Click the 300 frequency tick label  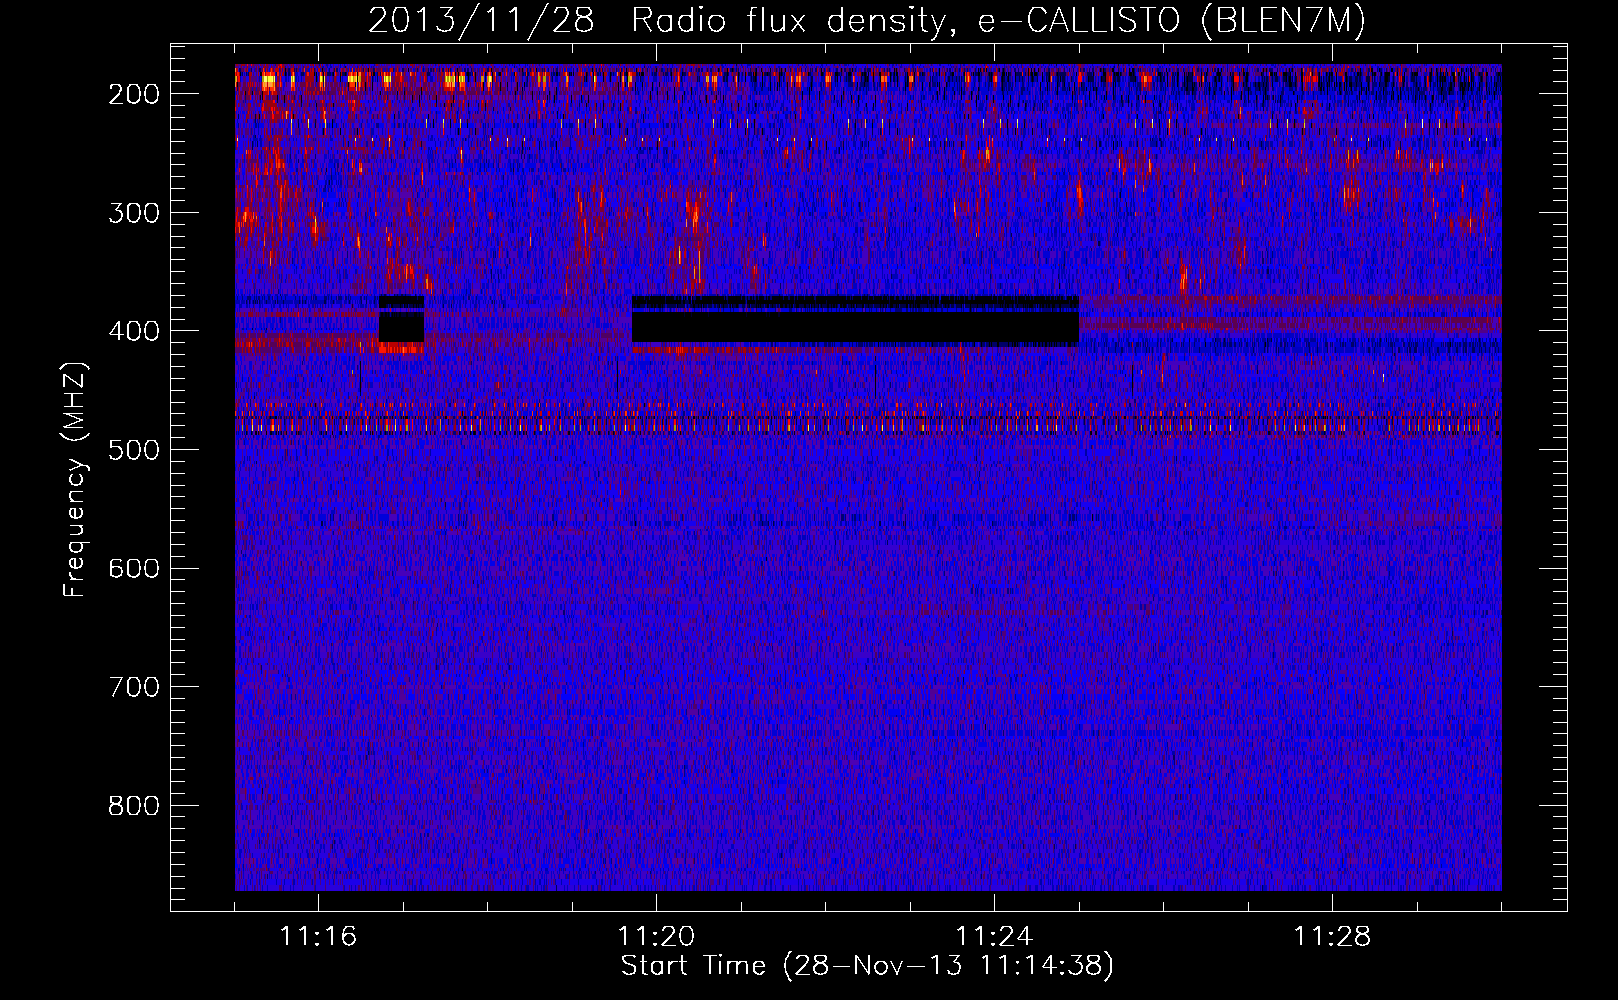click(133, 213)
